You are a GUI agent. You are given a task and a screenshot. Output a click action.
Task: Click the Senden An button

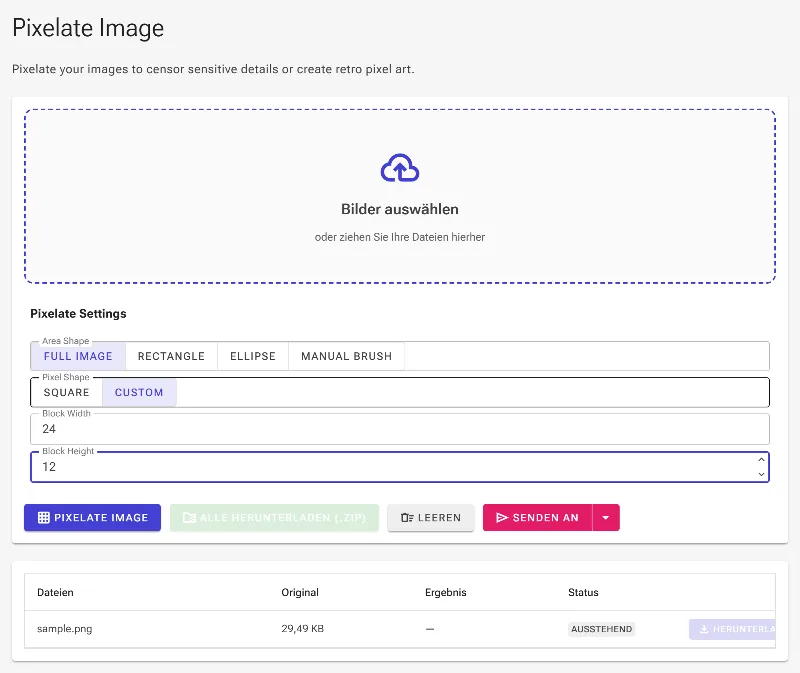click(537, 517)
